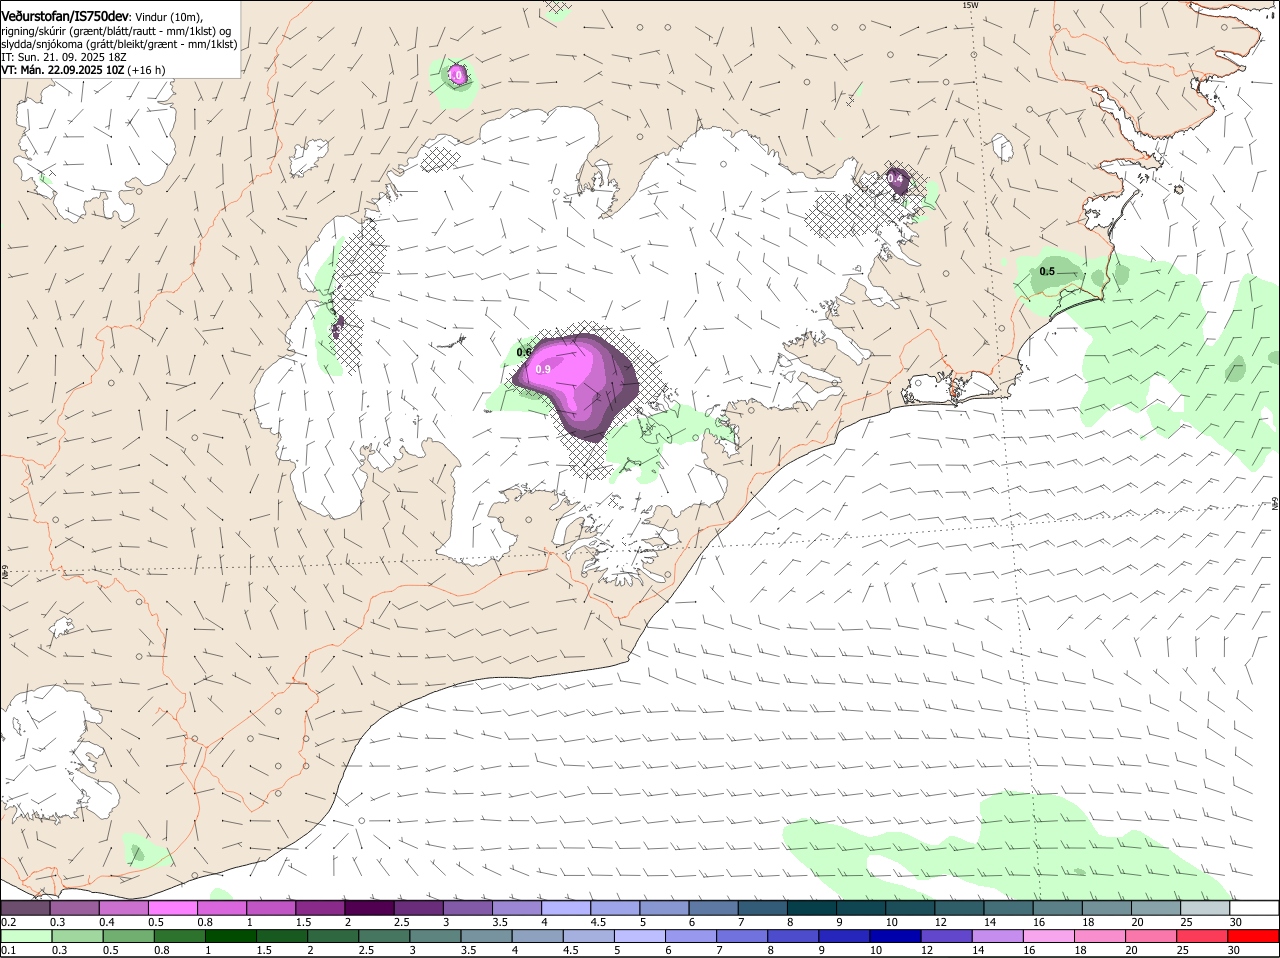Click the 'VT: Mán. 22.09.2025 10Z' valid time
Screen dimensions: 1280x958
pyautogui.click(x=62, y=70)
